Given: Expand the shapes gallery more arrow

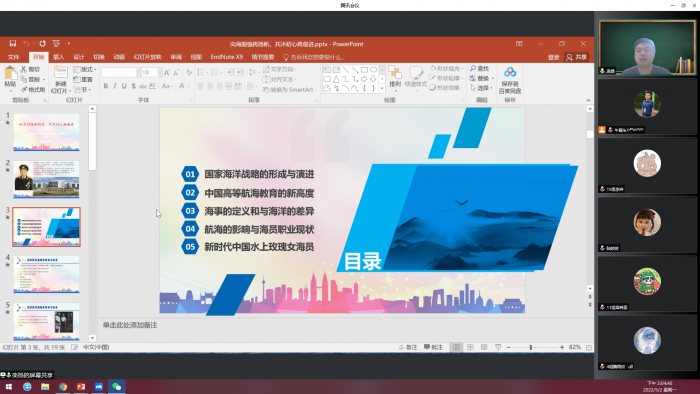Looking at the screenshot, I should tap(382, 88).
